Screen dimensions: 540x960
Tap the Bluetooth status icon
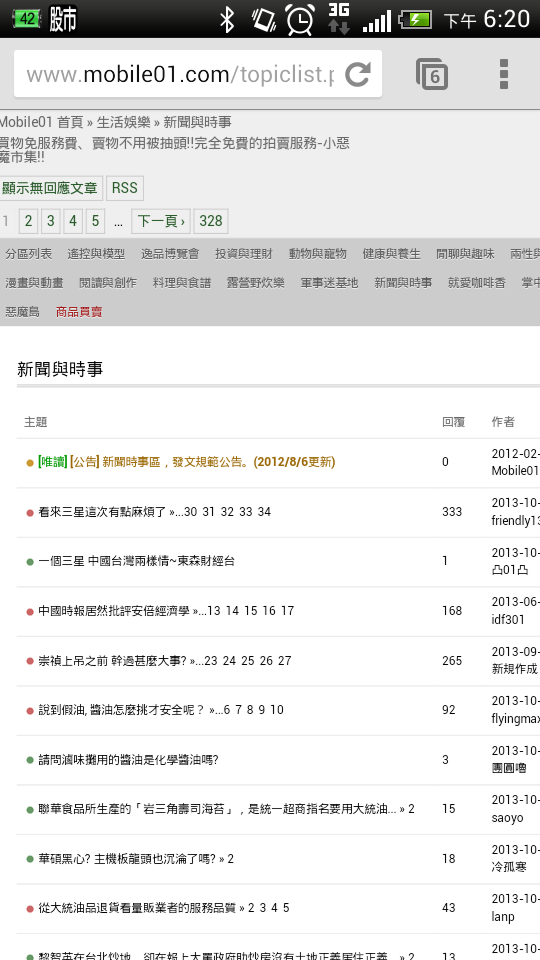tap(228, 20)
